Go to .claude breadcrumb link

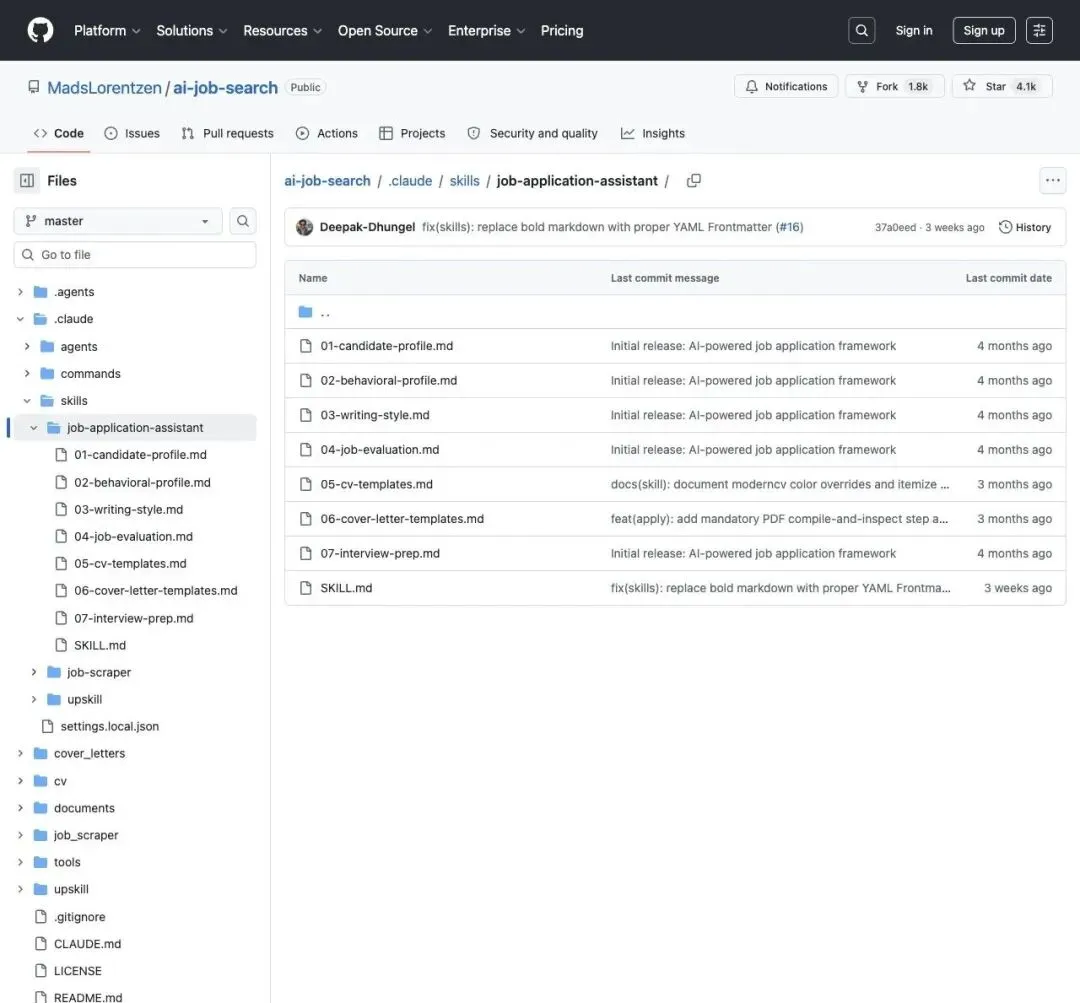point(410,180)
